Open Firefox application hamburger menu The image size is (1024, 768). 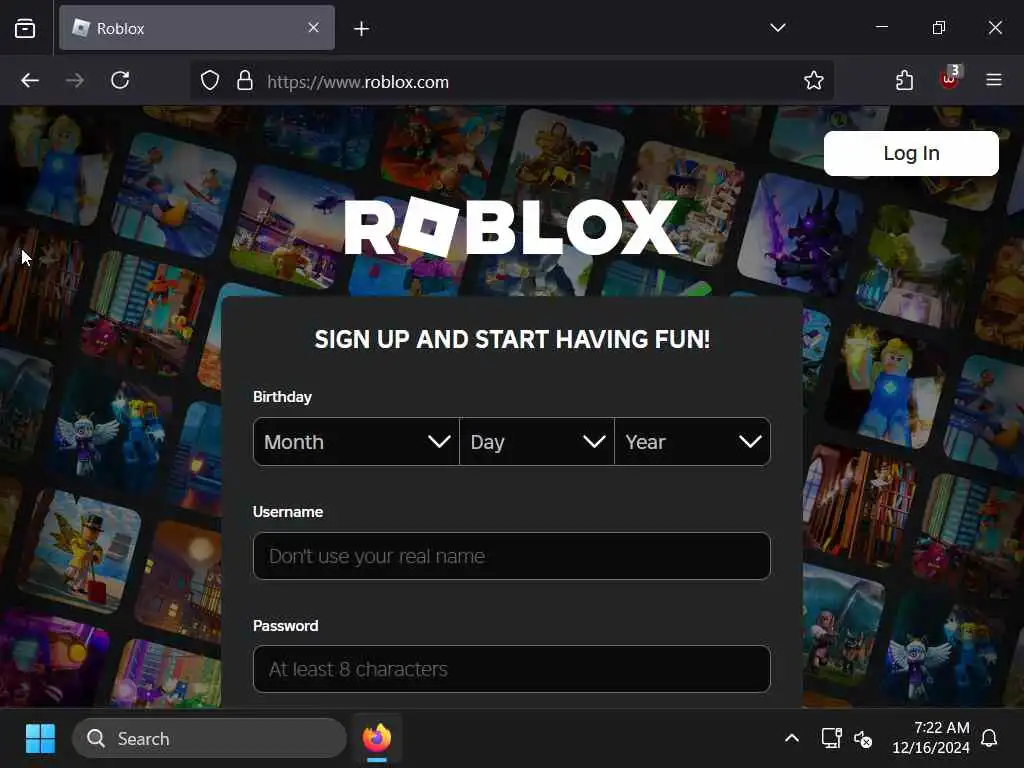(993, 80)
